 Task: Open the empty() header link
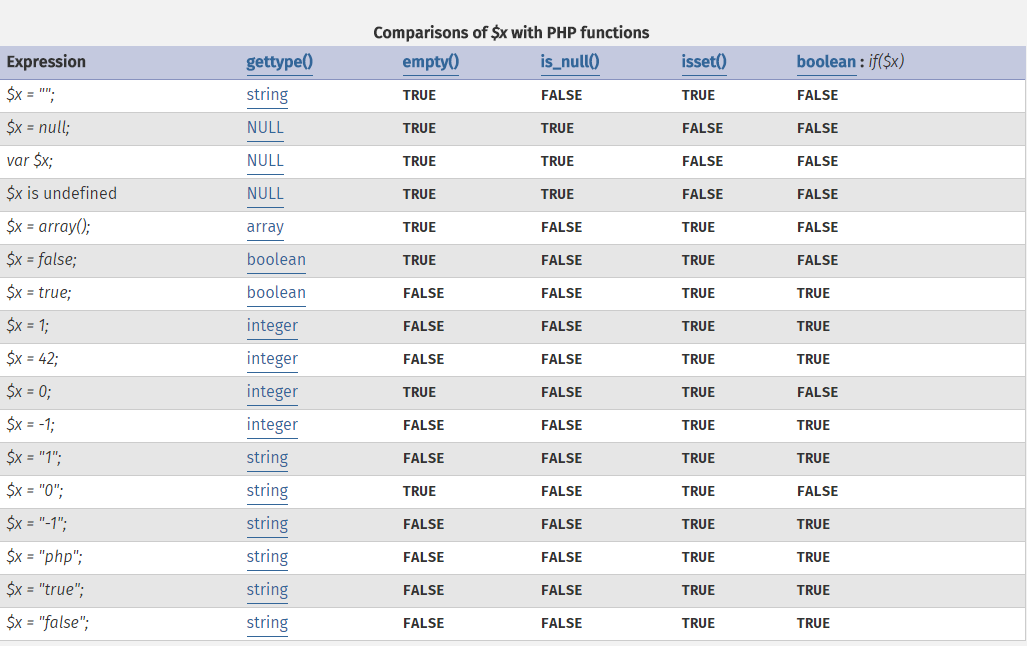(x=430, y=62)
